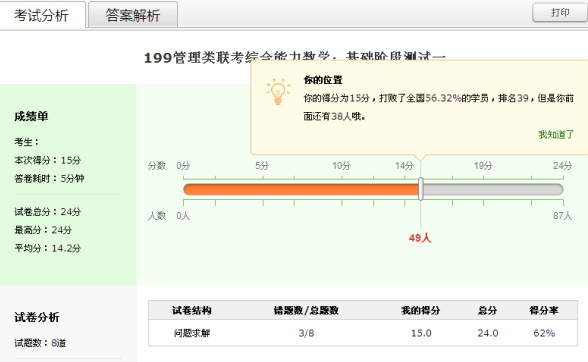Click the 试卷结构 column header
Image resolution: width=588 pixels, height=362 pixels.
(x=192, y=310)
